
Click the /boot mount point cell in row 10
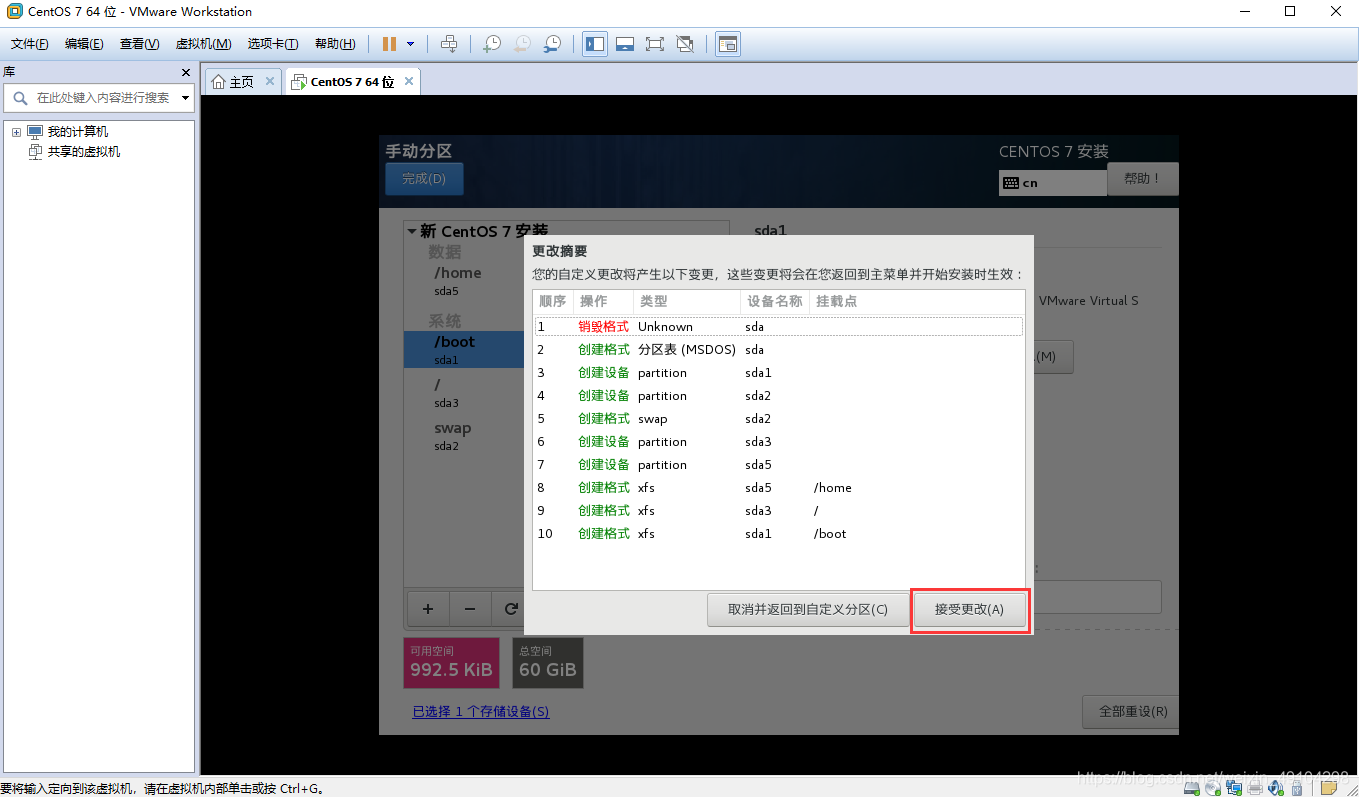pos(830,534)
